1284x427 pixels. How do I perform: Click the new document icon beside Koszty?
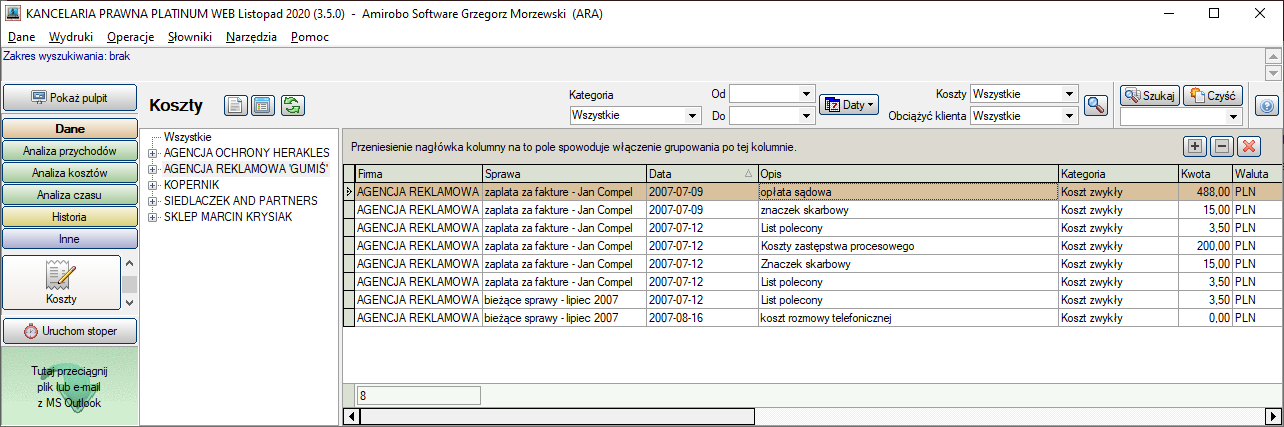pos(235,105)
